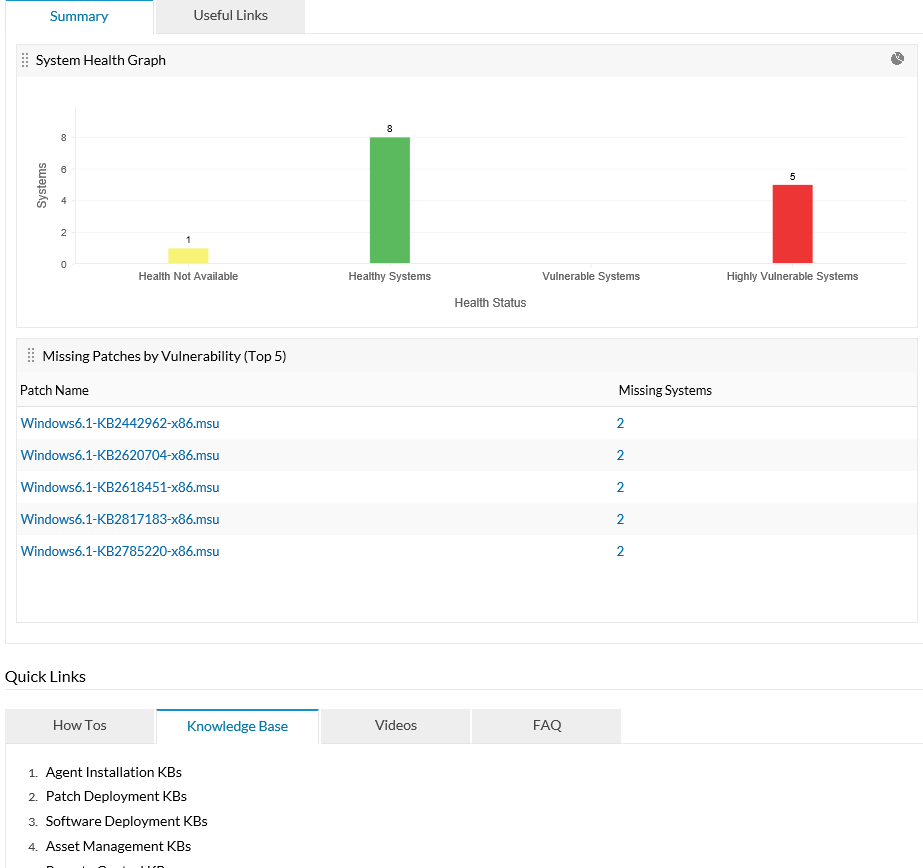Select the Knowledge Base tab
The image size is (923, 868).
237,726
